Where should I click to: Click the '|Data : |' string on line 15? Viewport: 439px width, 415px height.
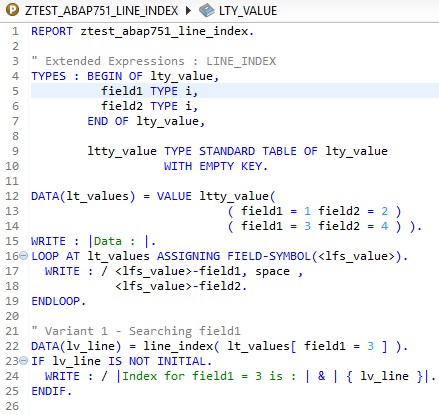[x=119, y=241]
